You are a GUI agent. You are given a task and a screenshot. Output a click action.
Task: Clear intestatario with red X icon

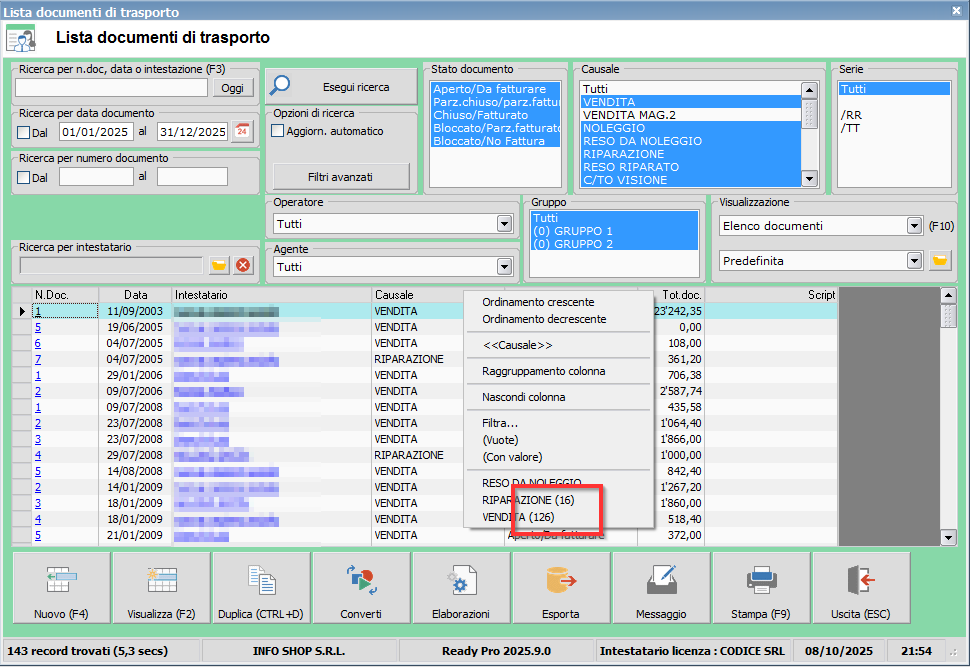pyautogui.click(x=242, y=265)
